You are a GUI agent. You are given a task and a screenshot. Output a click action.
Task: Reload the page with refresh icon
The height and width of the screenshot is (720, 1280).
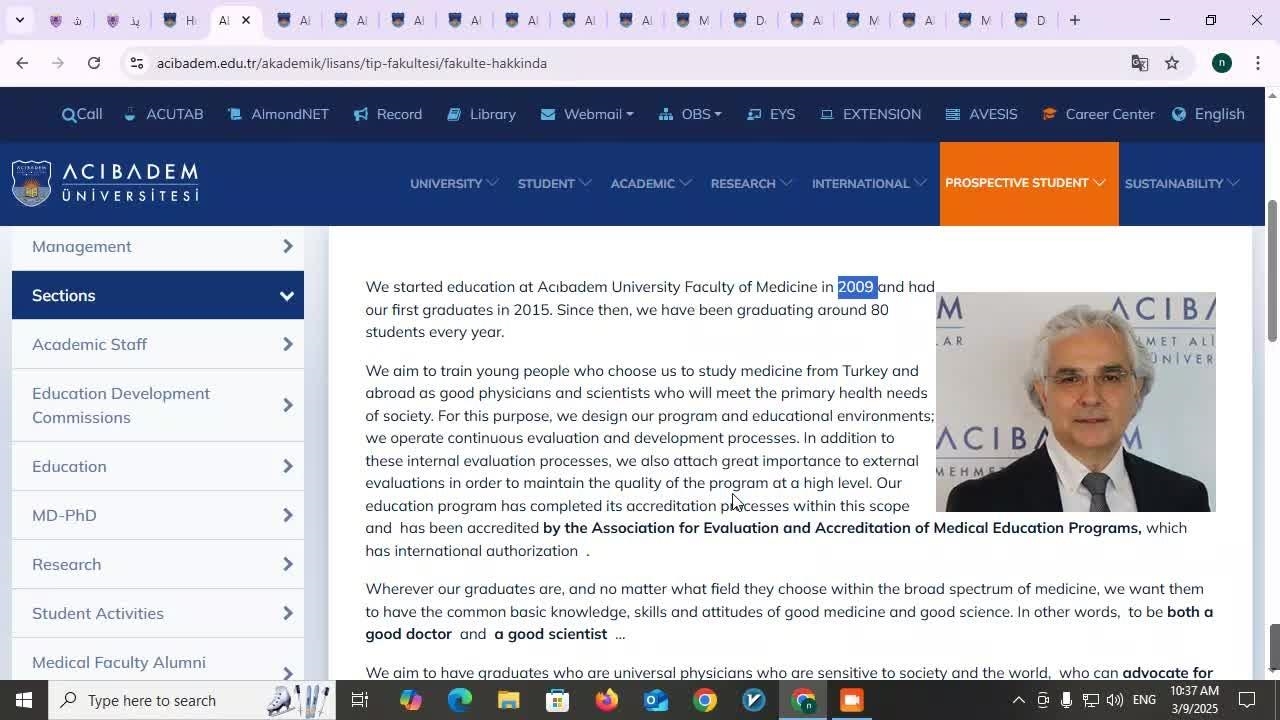pyautogui.click(x=94, y=63)
